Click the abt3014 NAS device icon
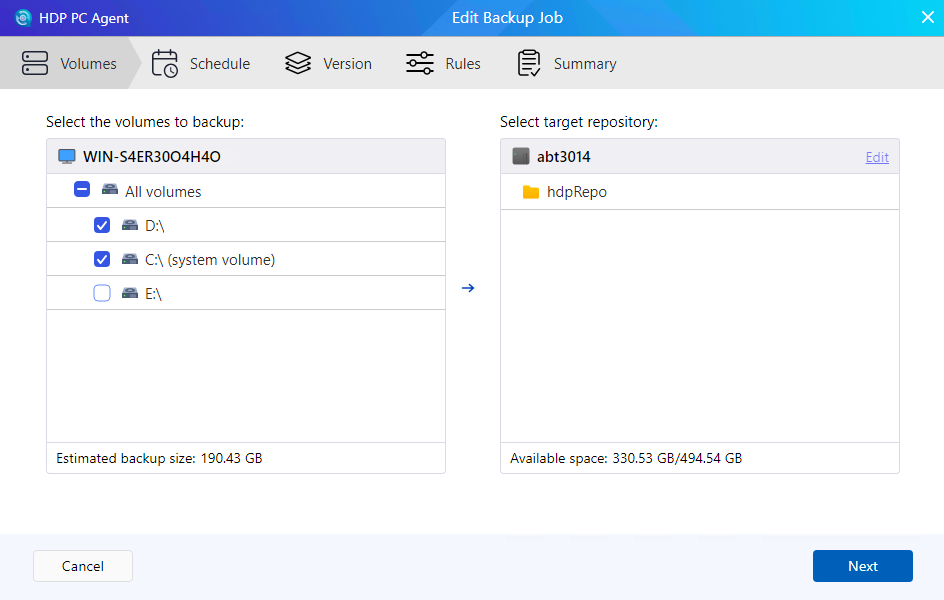 [520, 157]
